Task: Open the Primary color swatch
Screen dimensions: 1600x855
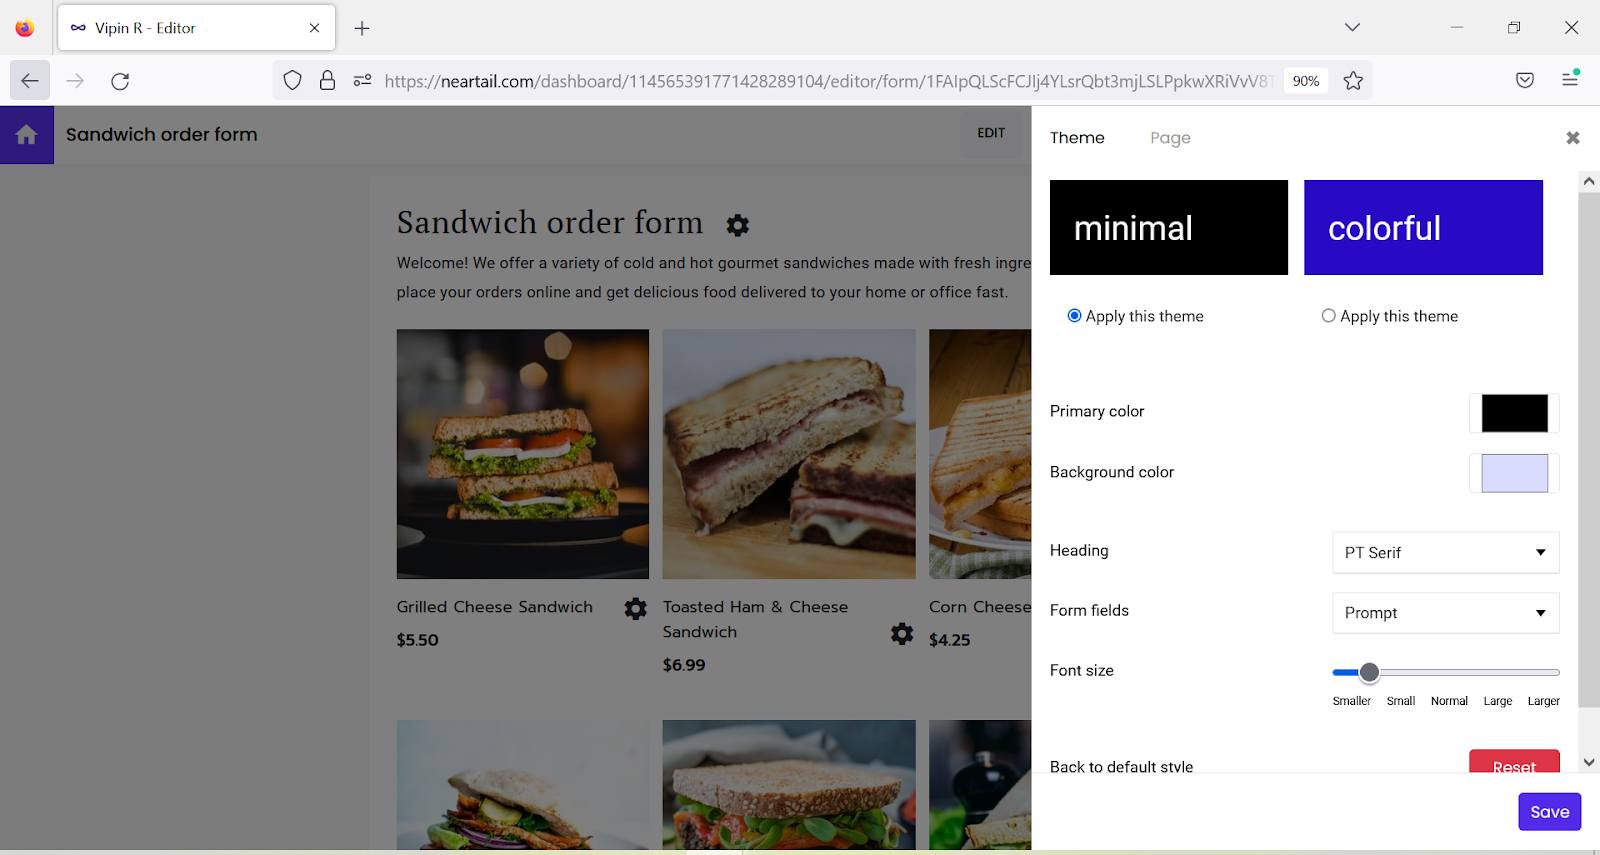Action: click(x=1513, y=413)
